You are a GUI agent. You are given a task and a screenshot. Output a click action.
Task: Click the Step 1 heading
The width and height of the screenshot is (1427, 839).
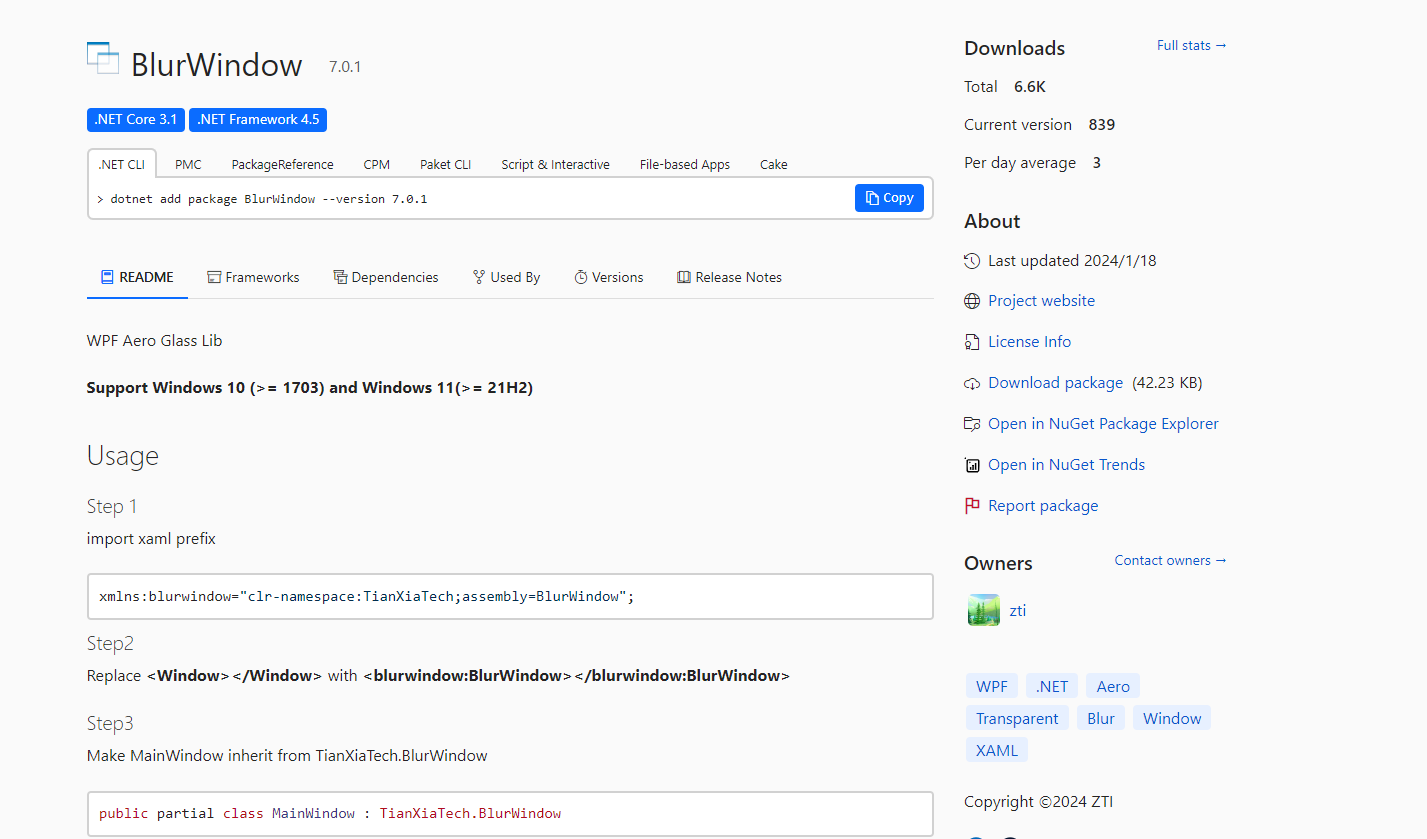coord(112,506)
